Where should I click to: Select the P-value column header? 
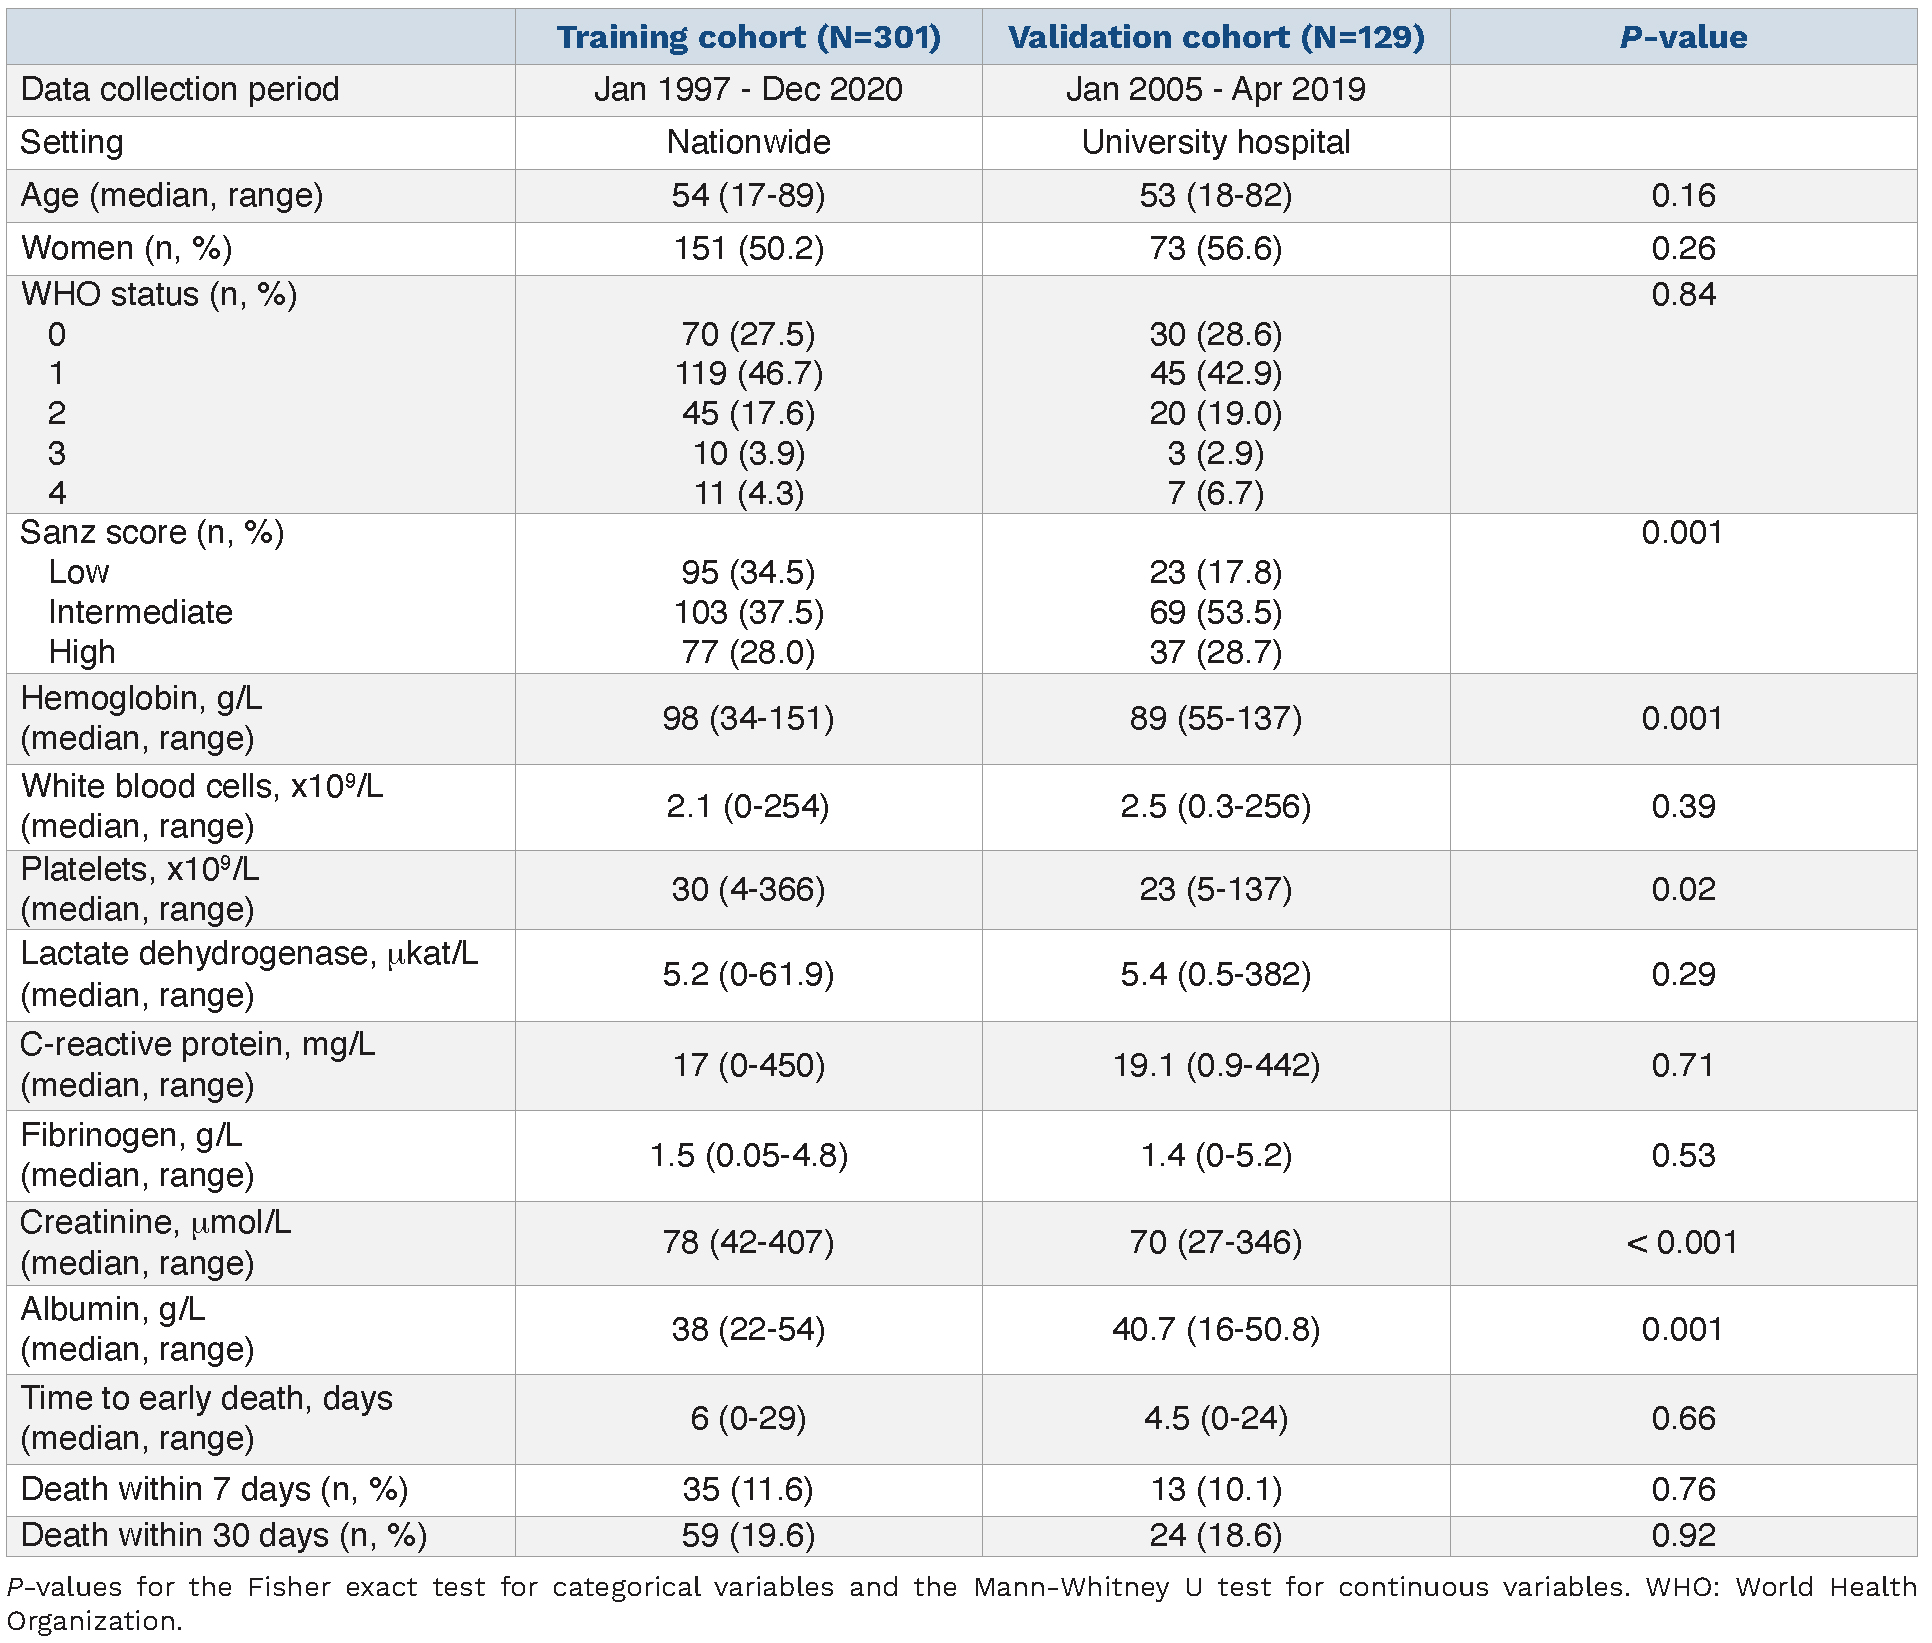click(1683, 37)
